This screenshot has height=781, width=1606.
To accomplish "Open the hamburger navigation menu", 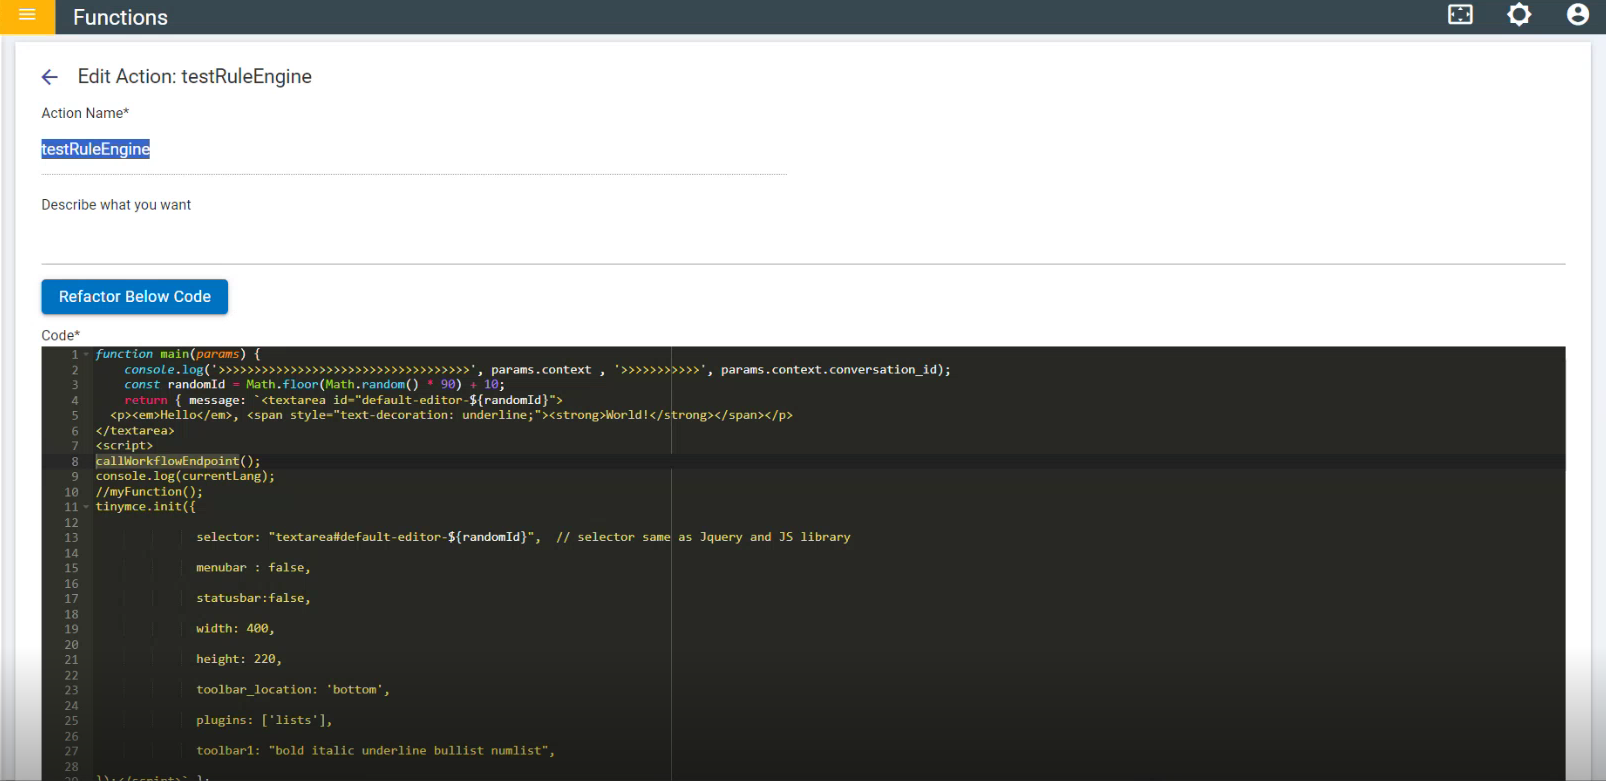I will pyautogui.click(x=27, y=16).
